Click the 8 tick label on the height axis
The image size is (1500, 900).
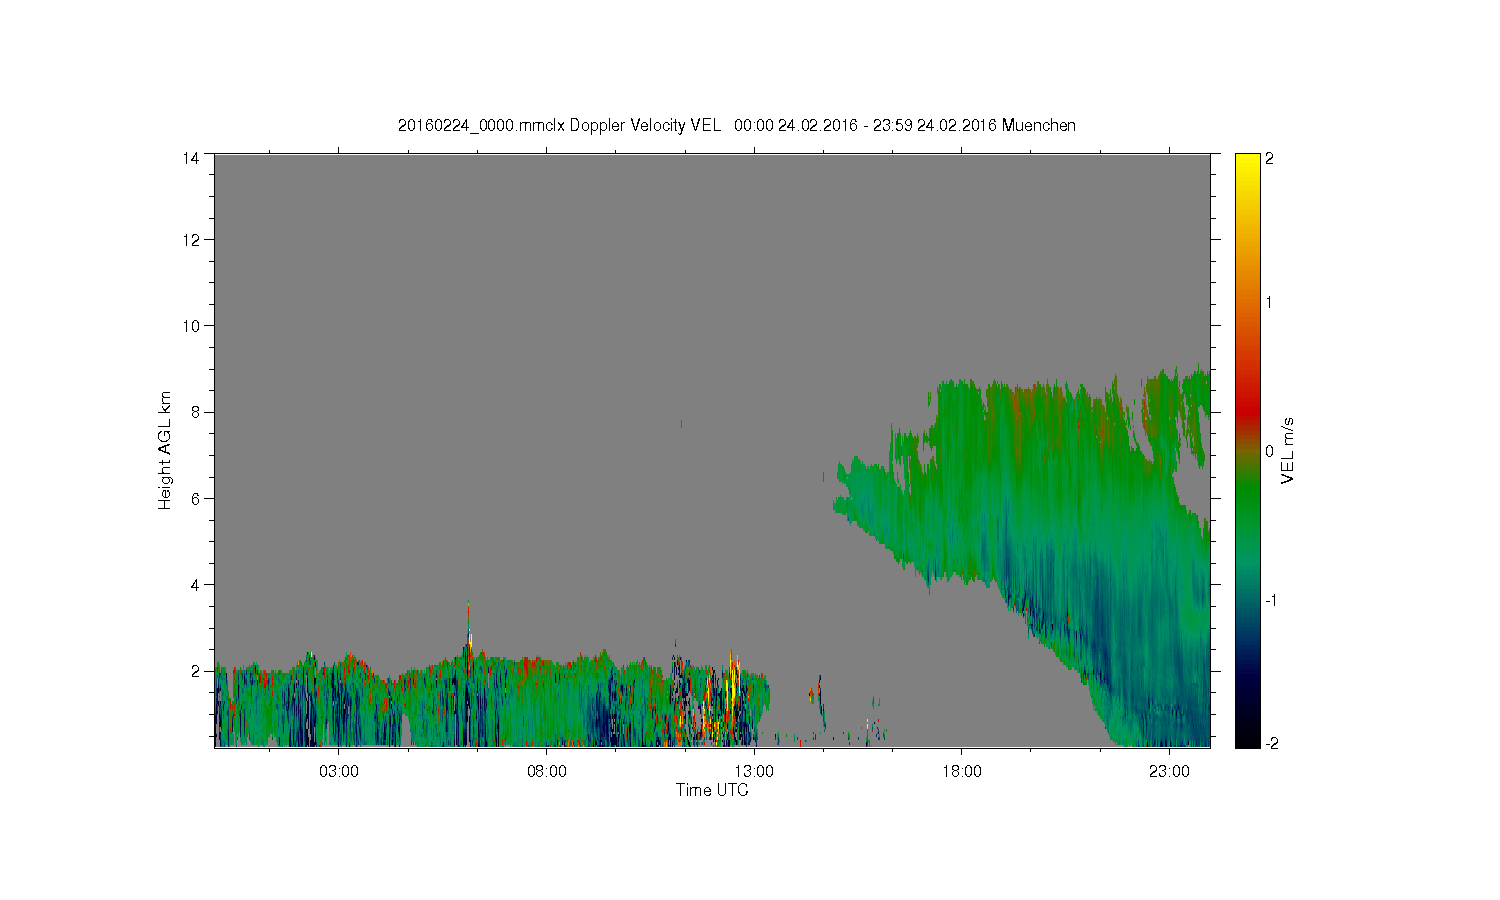(x=195, y=411)
